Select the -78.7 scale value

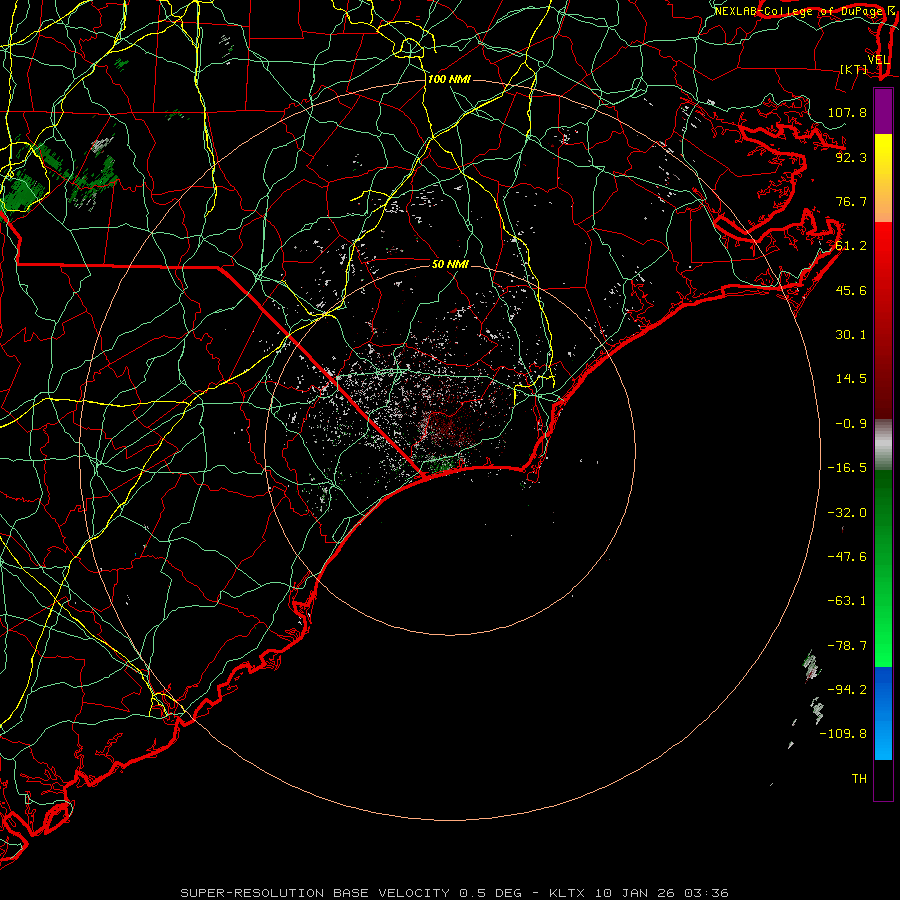pos(847,646)
